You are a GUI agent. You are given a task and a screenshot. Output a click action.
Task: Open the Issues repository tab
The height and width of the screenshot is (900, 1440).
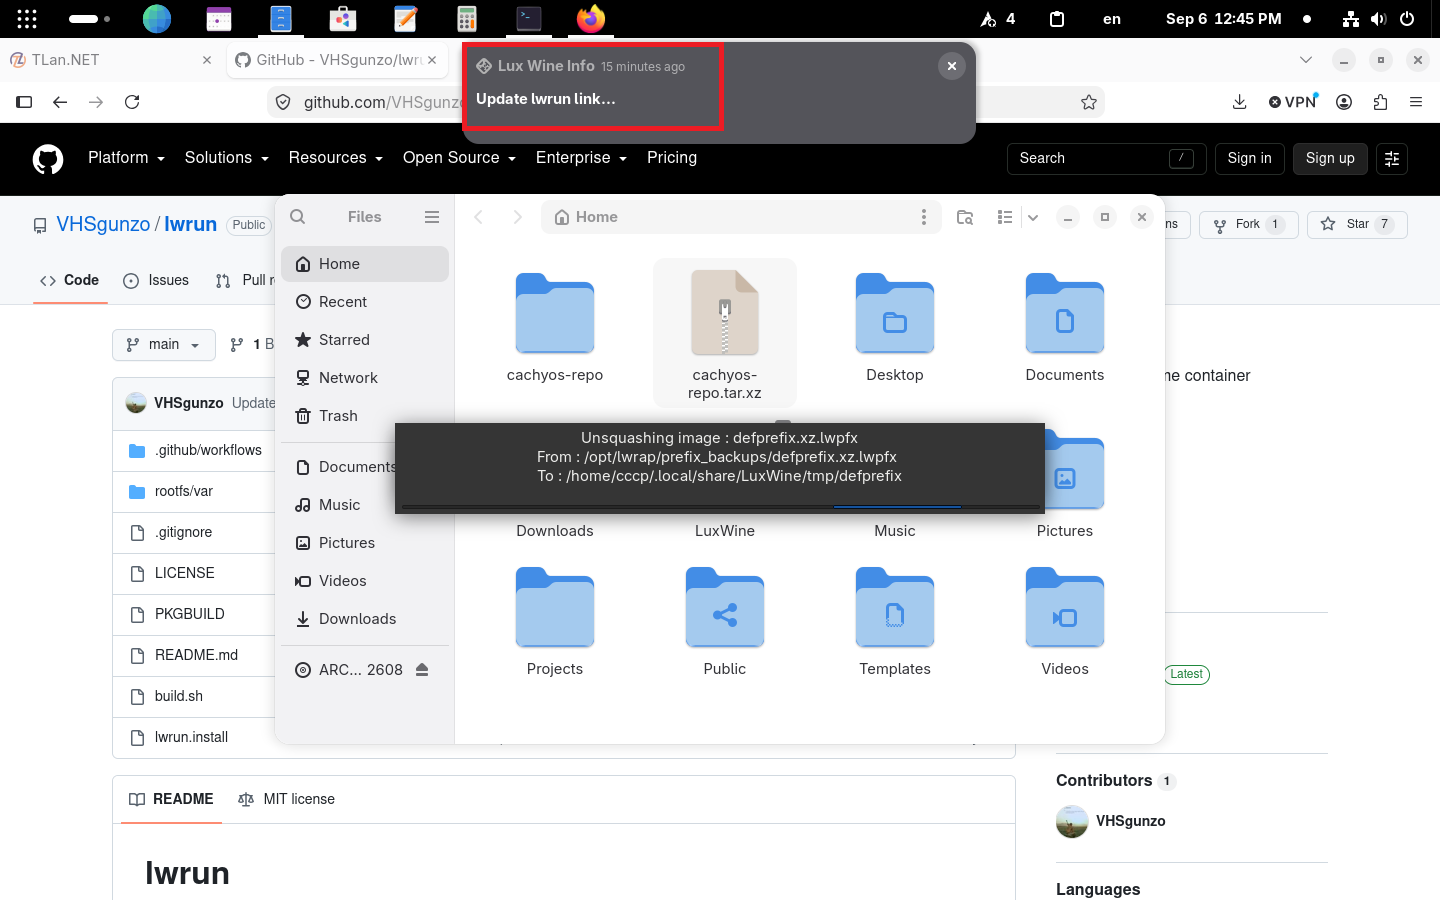pyautogui.click(x=156, y=280)
